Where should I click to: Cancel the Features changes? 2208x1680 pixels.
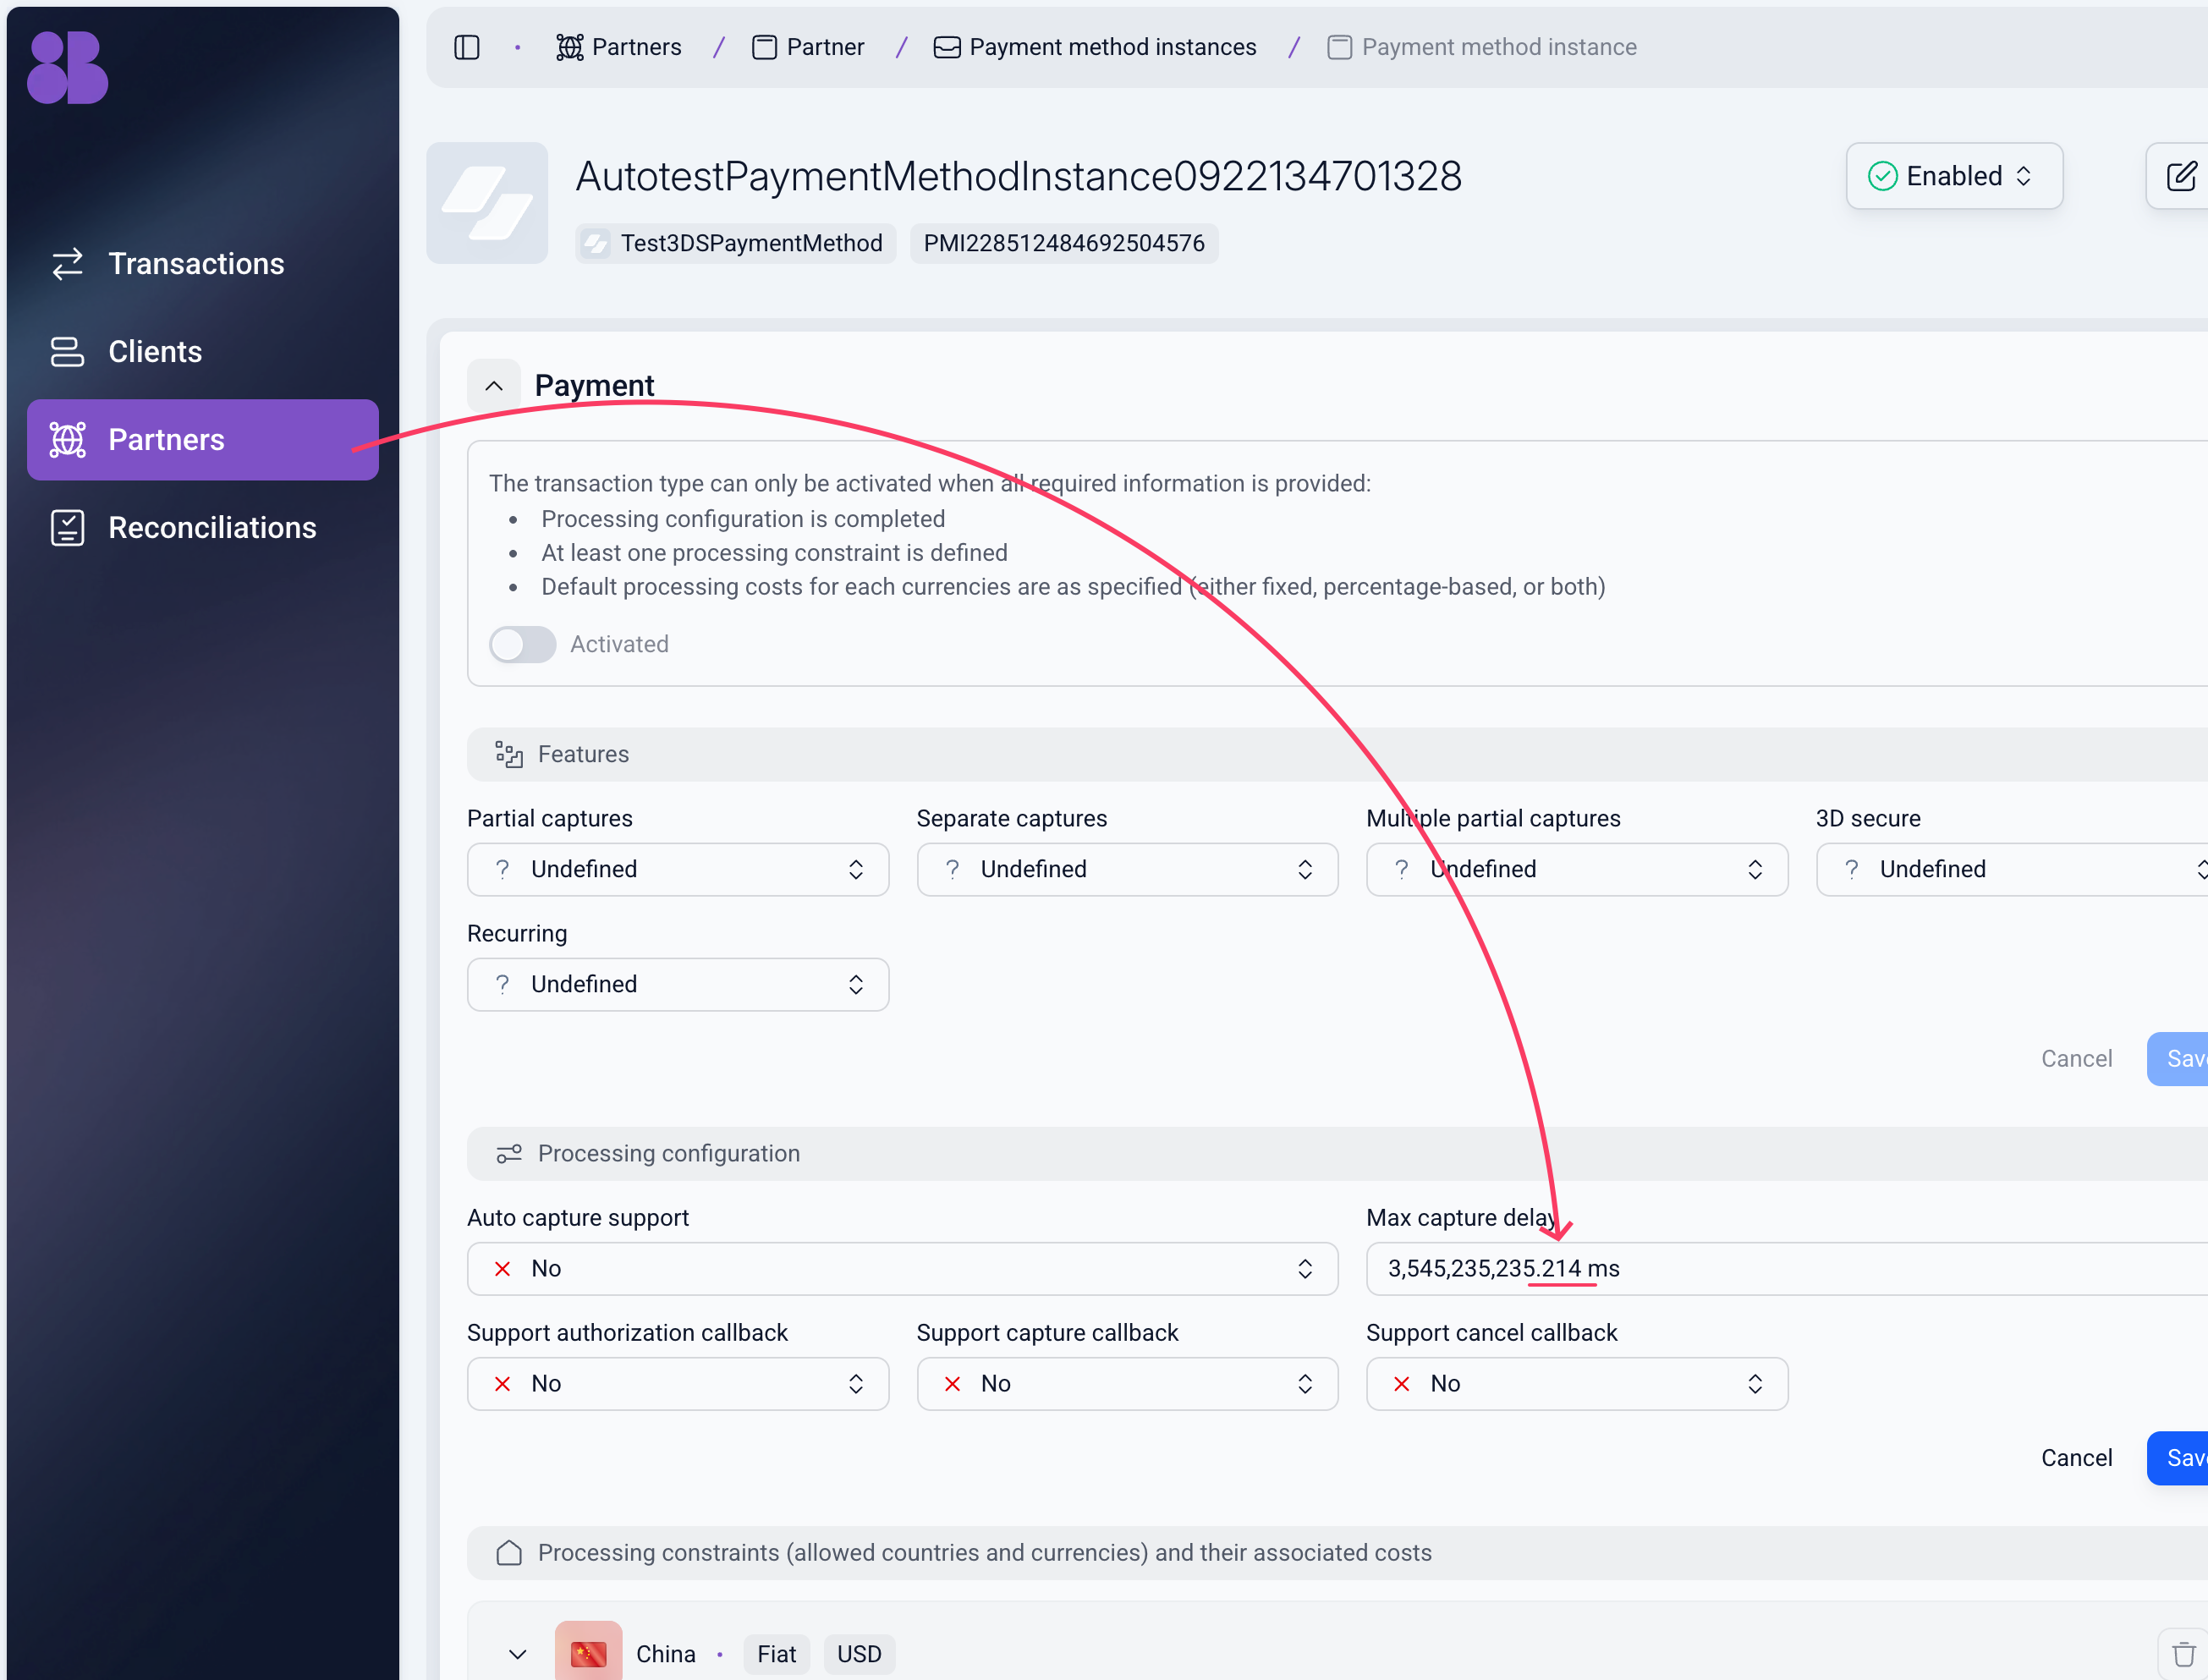pos(2076,1058)
